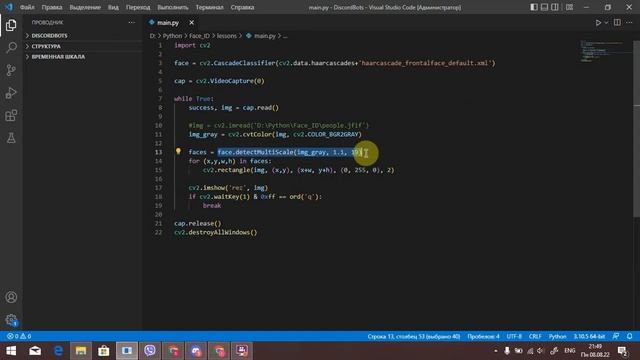Open the Manage gear icon
Screen dimensions: 640x360
pos(11,320)
